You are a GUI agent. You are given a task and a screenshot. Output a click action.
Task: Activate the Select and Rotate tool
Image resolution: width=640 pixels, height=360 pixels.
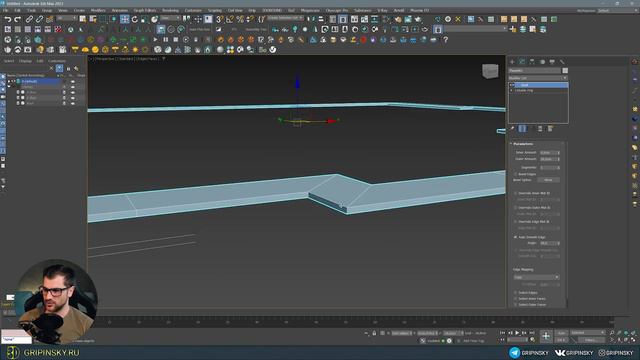click(135, 19)
